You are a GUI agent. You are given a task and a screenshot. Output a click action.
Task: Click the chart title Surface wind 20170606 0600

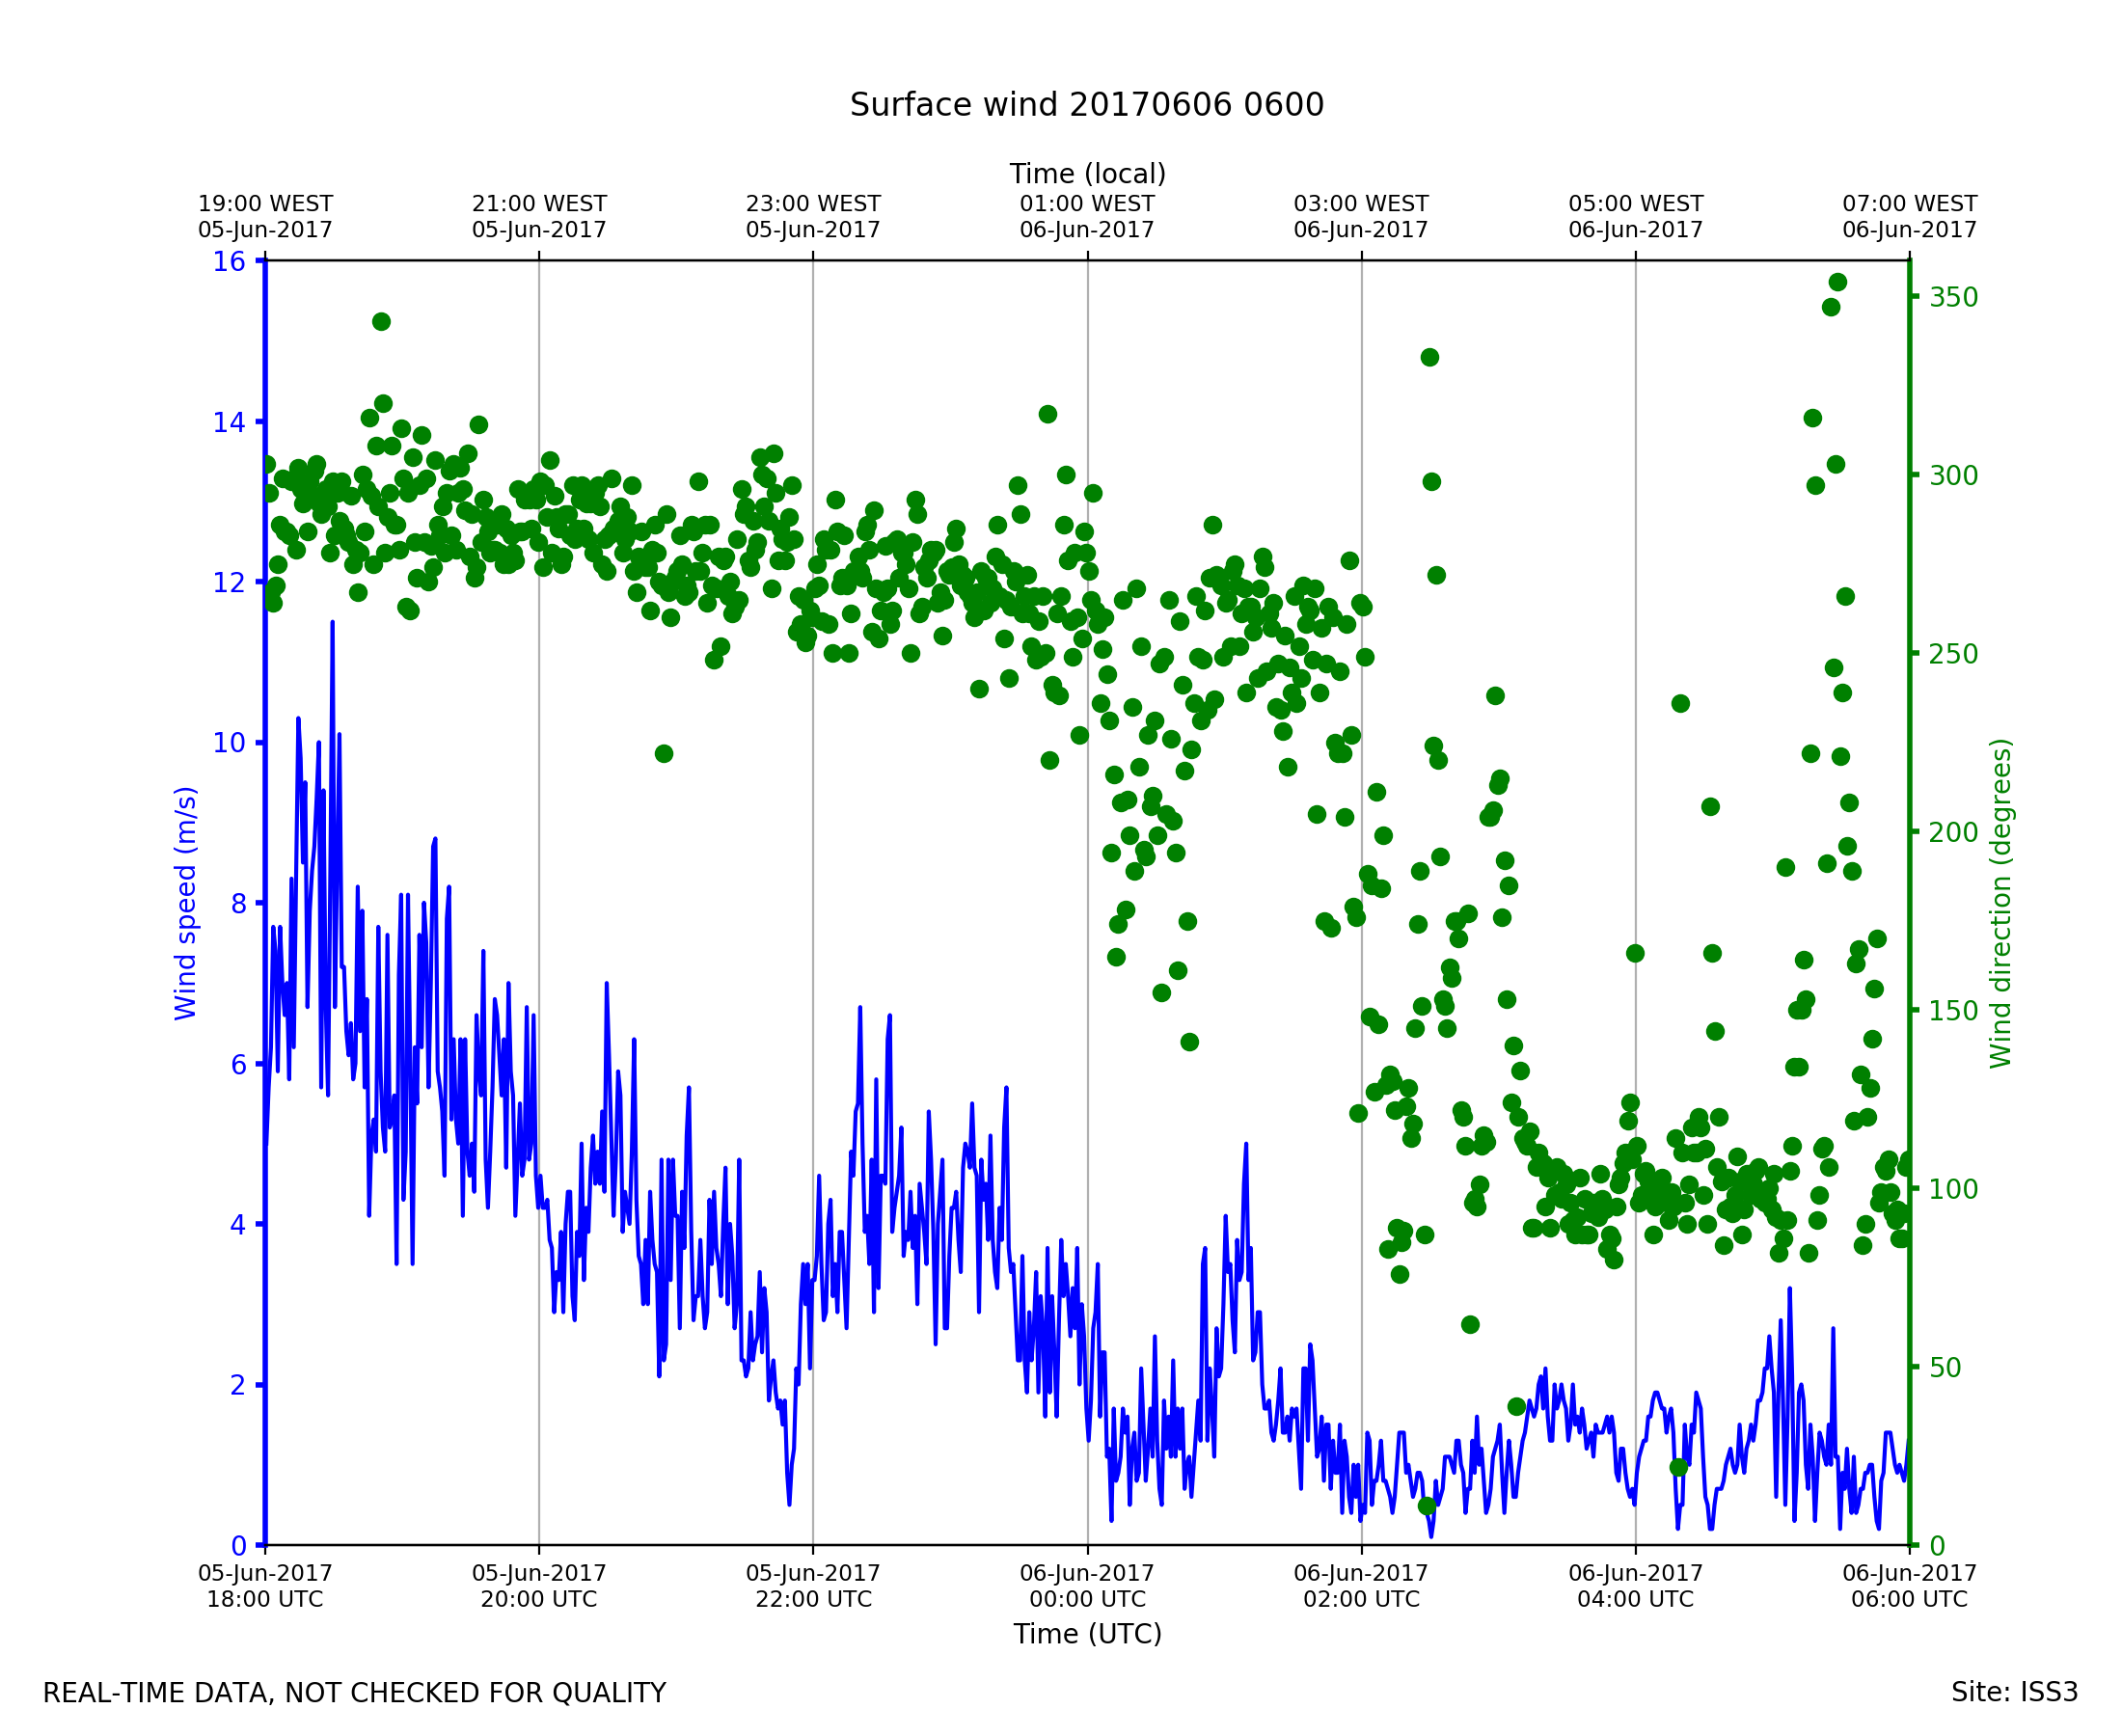[1086, 105]
